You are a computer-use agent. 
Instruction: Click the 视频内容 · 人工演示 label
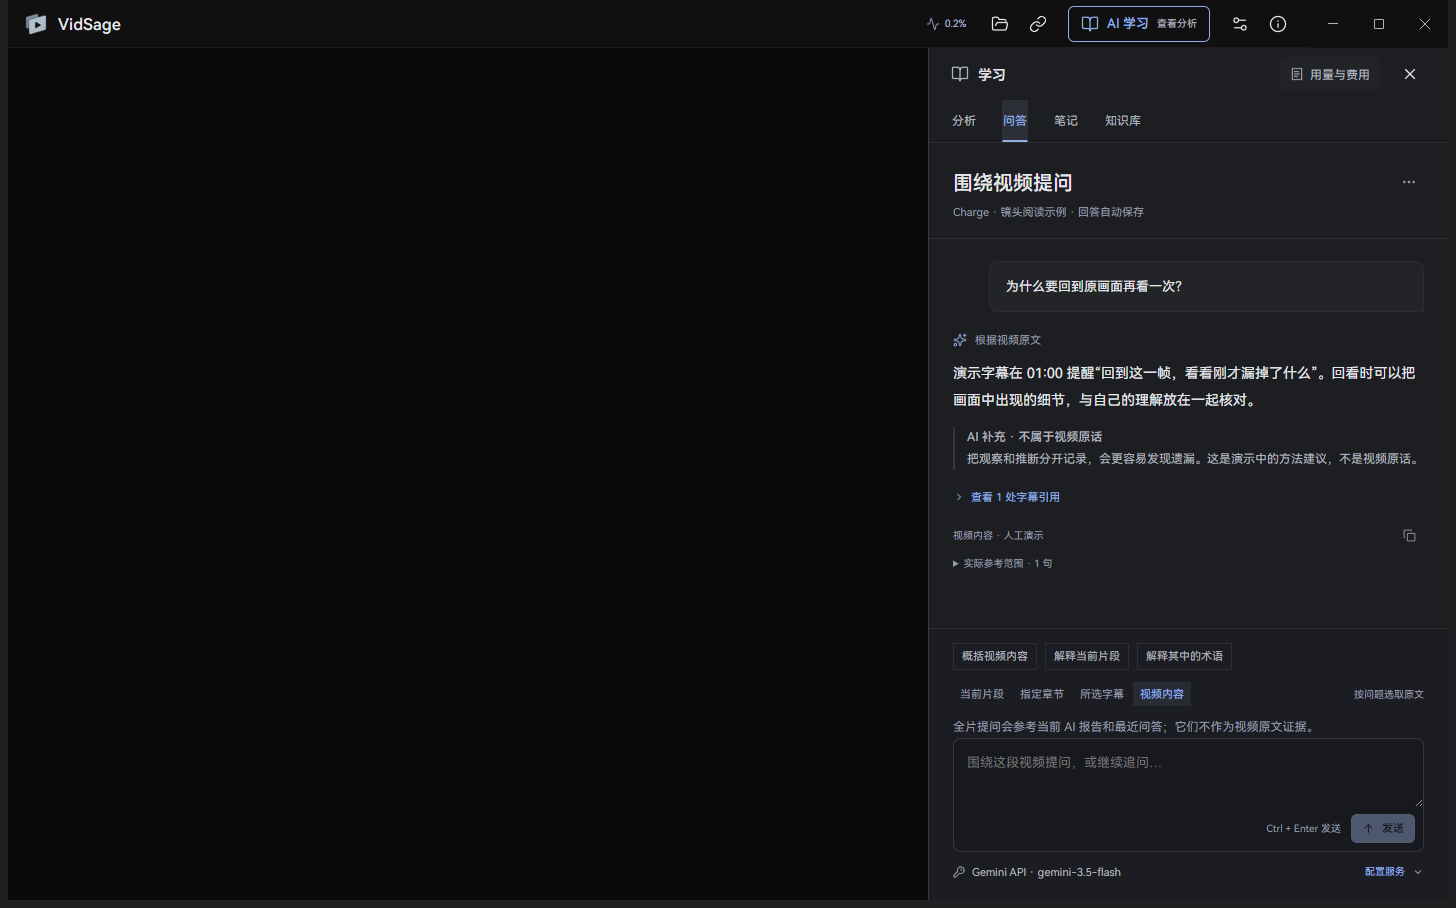pos(998,536)
